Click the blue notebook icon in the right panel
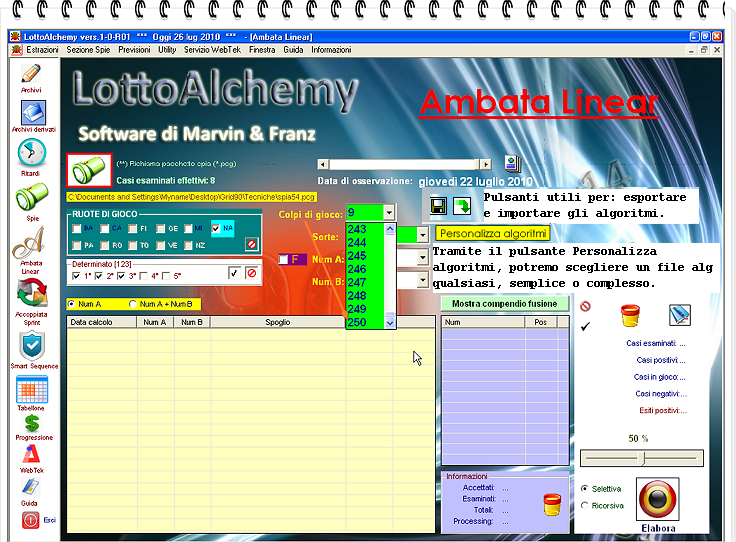This screenshot has height=542, width=736. point(680,315)
